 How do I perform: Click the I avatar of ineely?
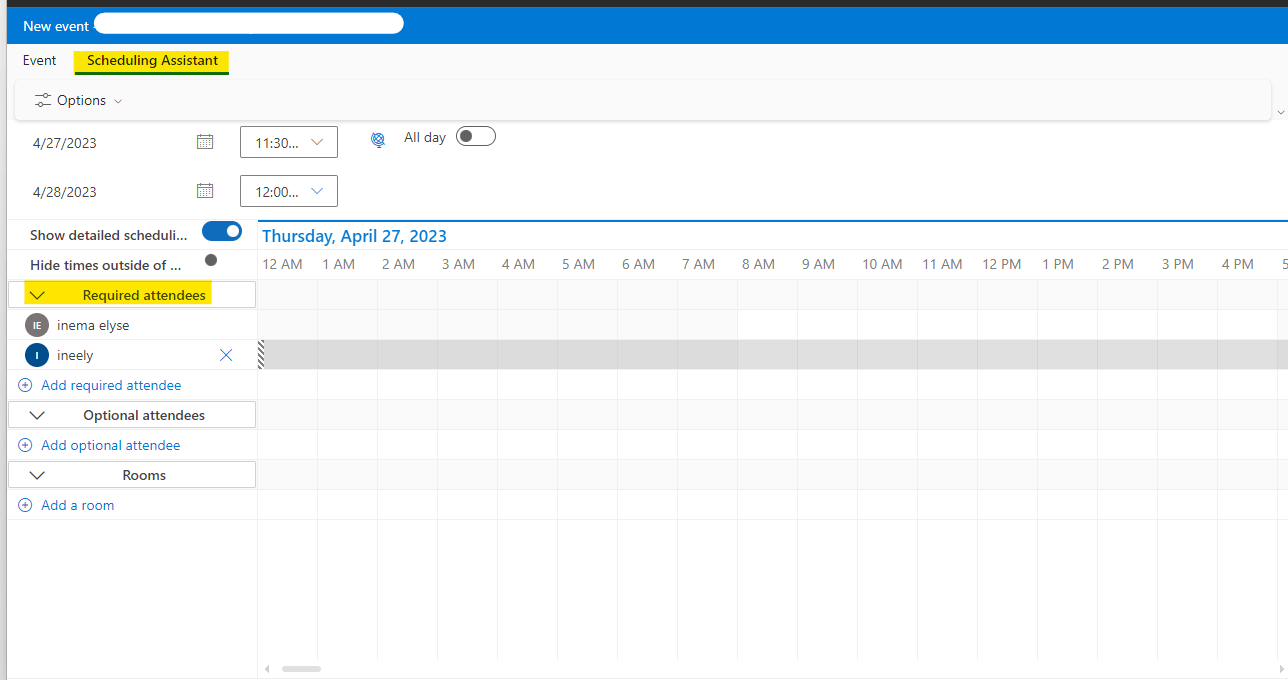37,355
